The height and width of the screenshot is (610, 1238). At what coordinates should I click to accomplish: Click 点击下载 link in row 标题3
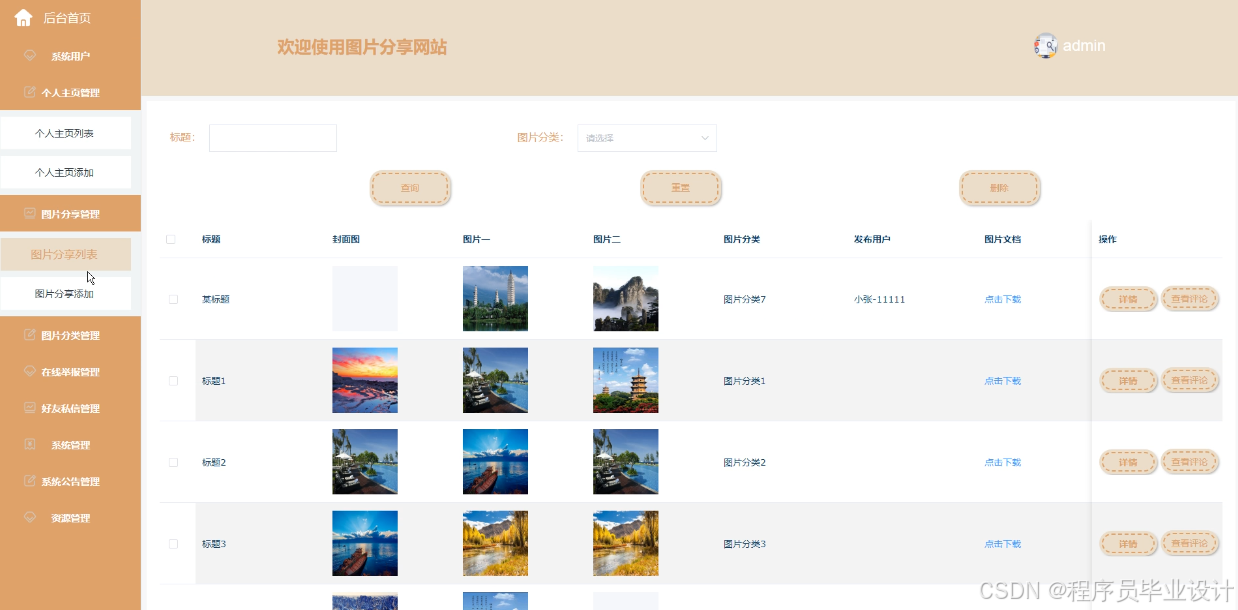click(x=1002, y=544)
